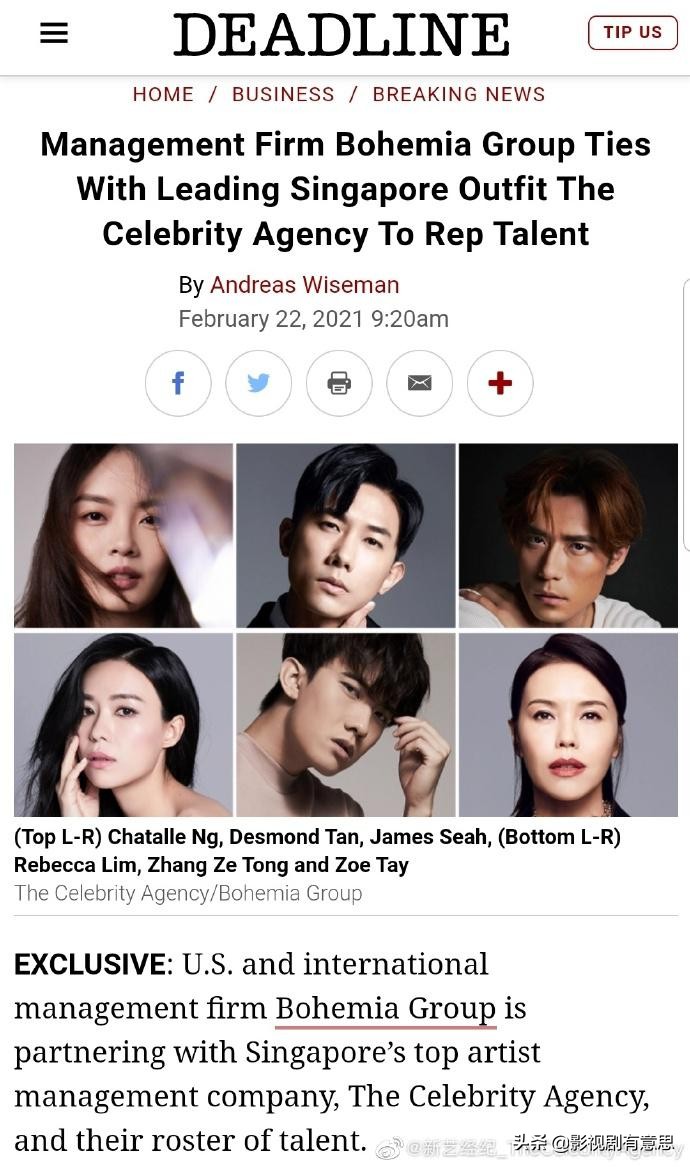Go to Home breadcrumb

coord(163,95)
